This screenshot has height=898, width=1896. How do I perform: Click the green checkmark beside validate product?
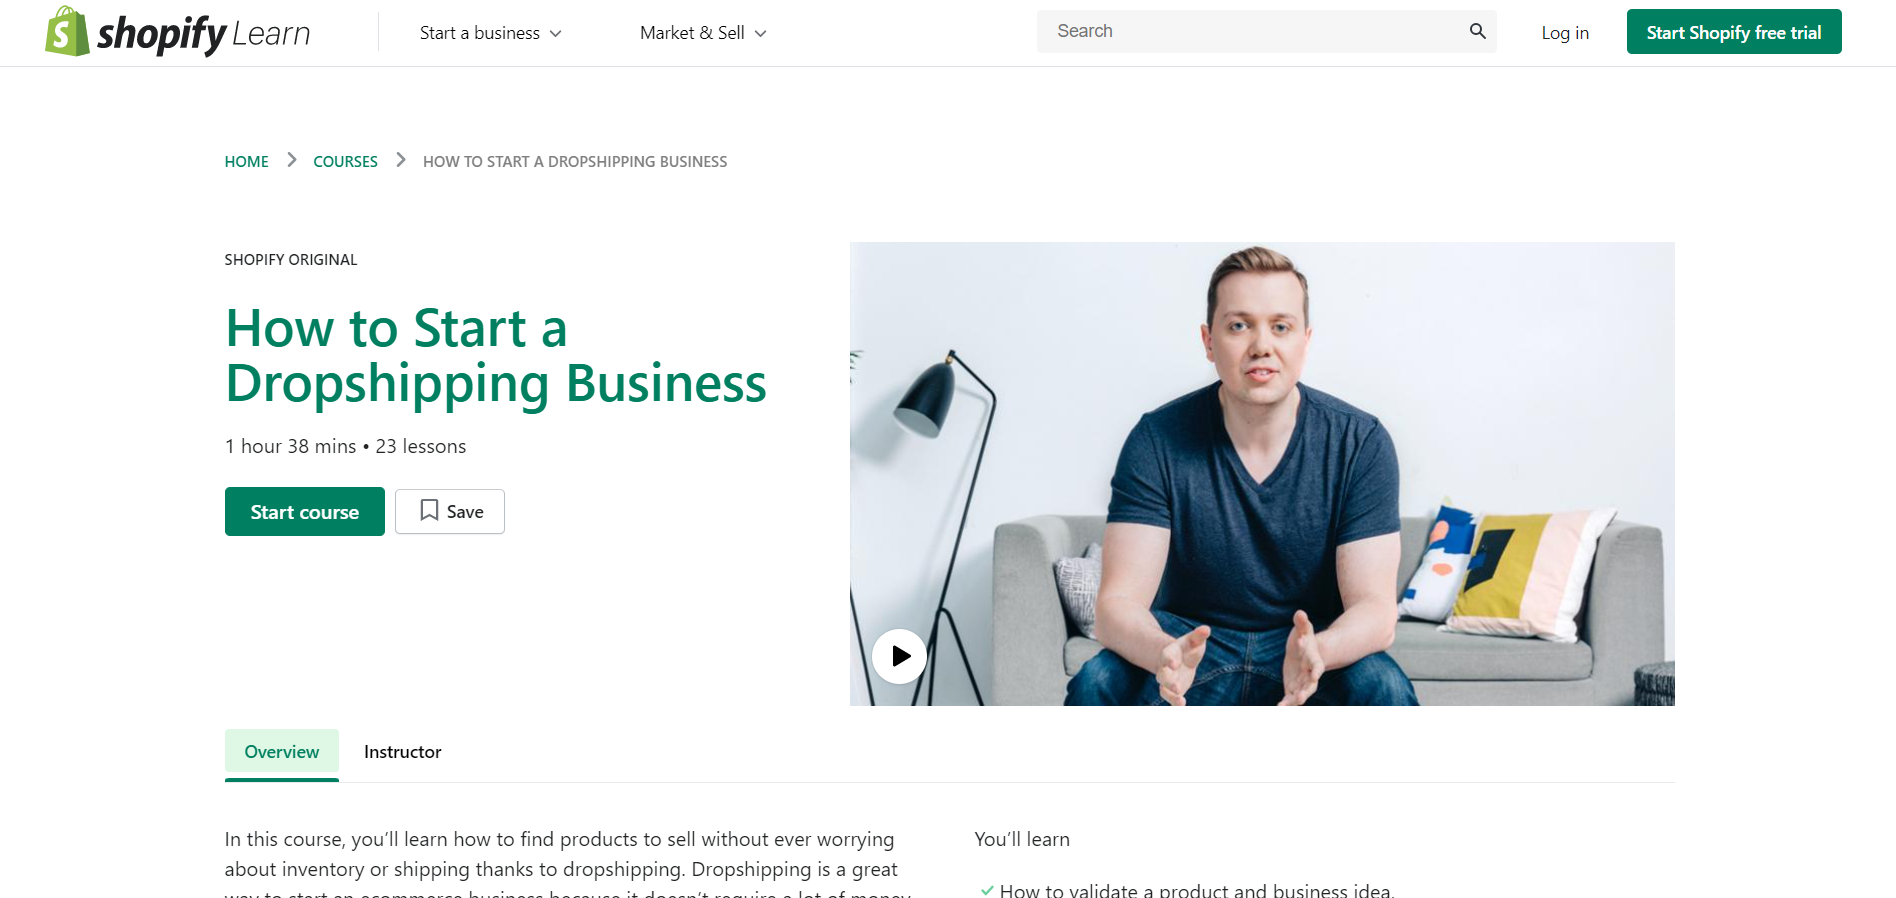coord(987,890)
